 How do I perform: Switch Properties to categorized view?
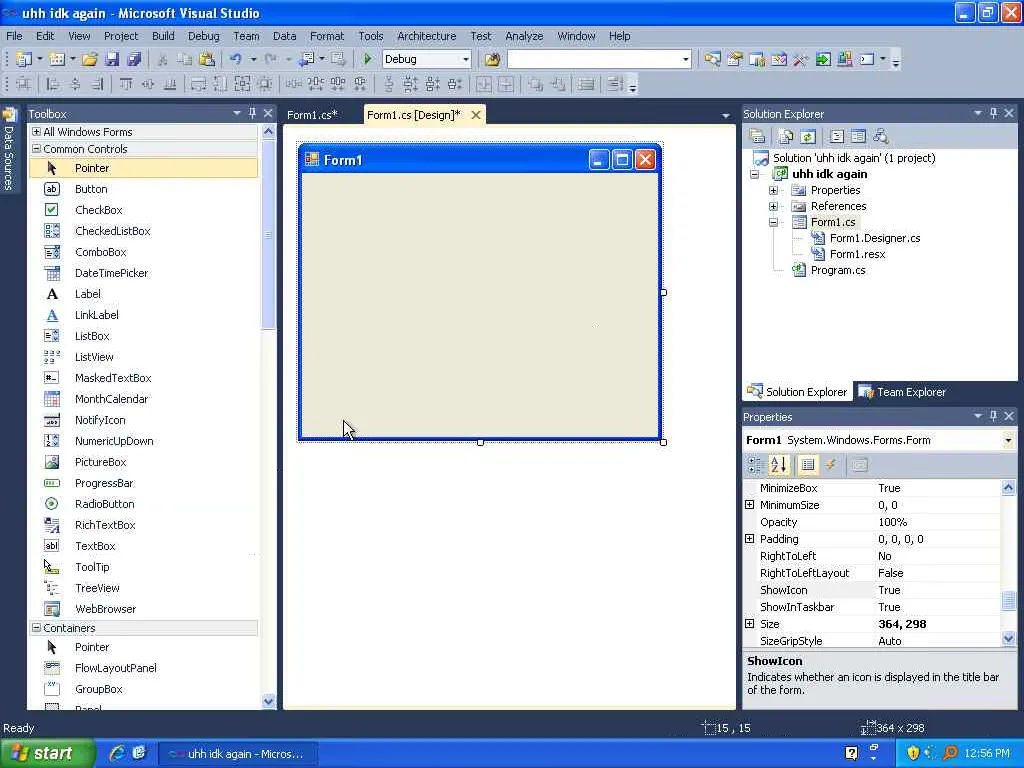click(x=756, y=464)
